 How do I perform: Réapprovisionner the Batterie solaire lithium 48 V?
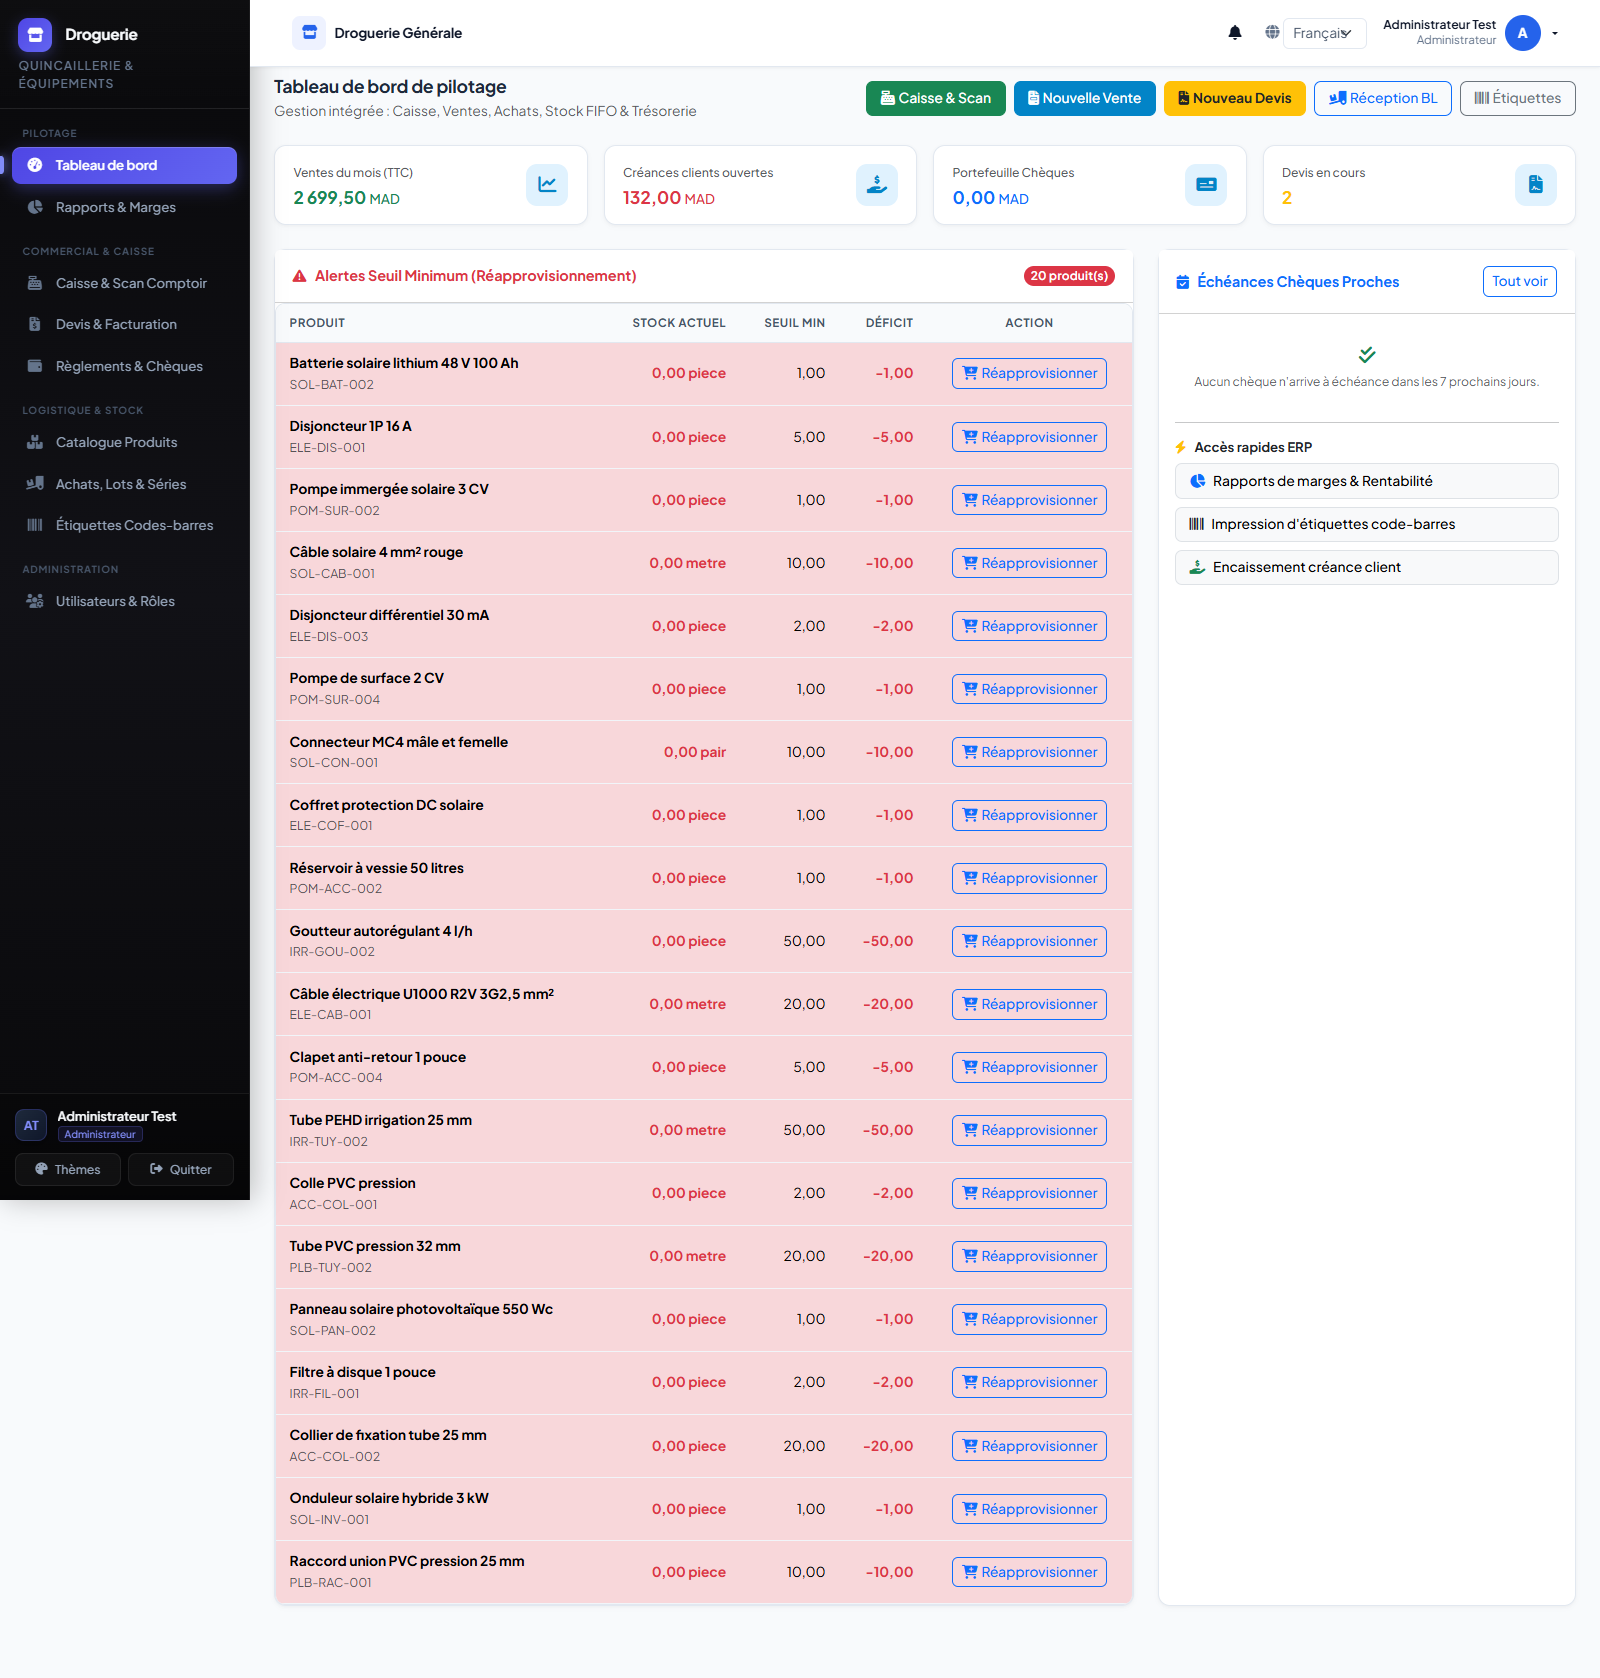point(1029,373)
